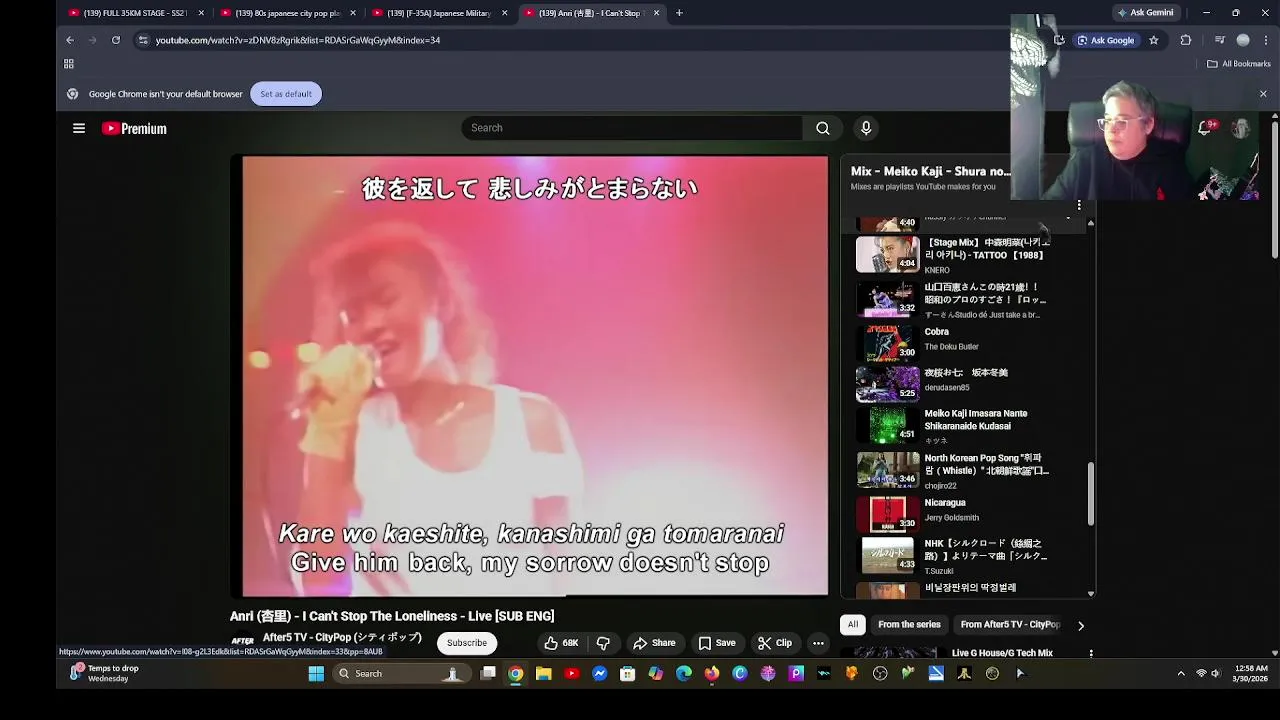Screen dimensions: 1280x720
Task: Open clock showing 12:58 AM
Action: (1251, 673)
